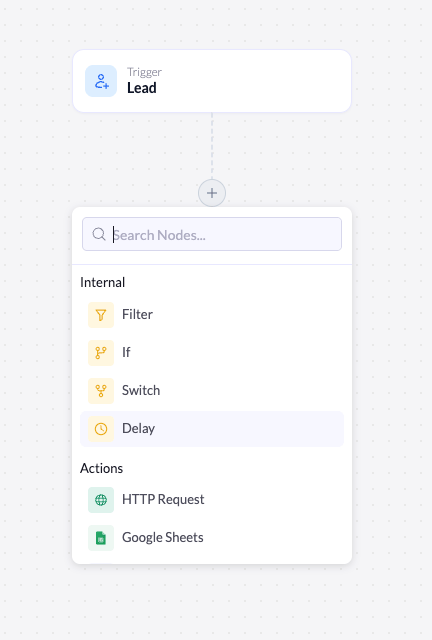
Task: Click the magnifier icon in search box
Action: pos(99,234)
